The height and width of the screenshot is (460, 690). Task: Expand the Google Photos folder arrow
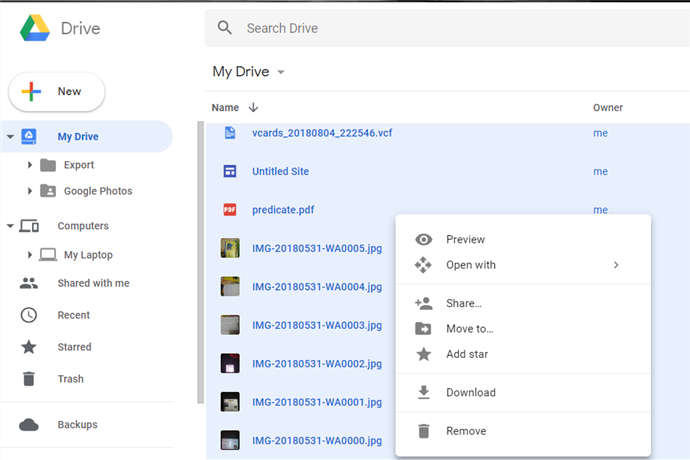click(30, 191)
